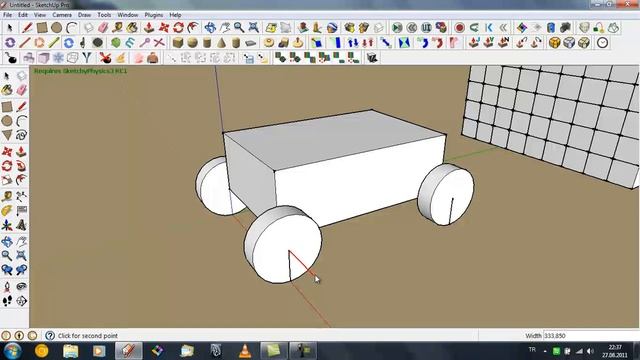Select the arrow Select tool in top toolbar
The width and height of the screenshot is (640, 360).
tap(9, 28)
